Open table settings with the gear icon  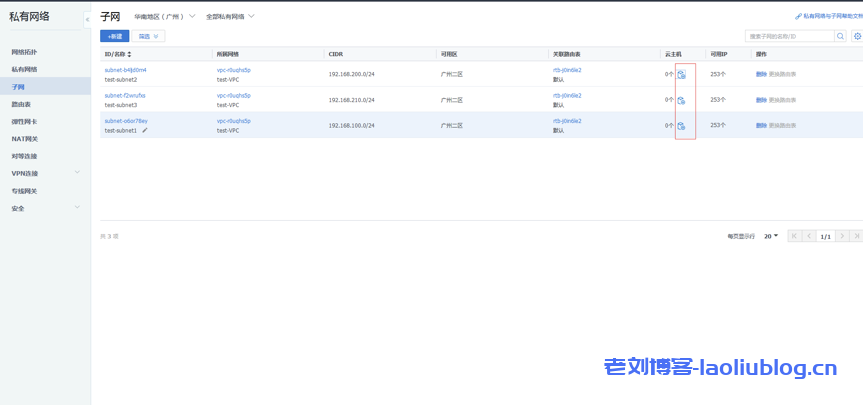pos(857,36)
